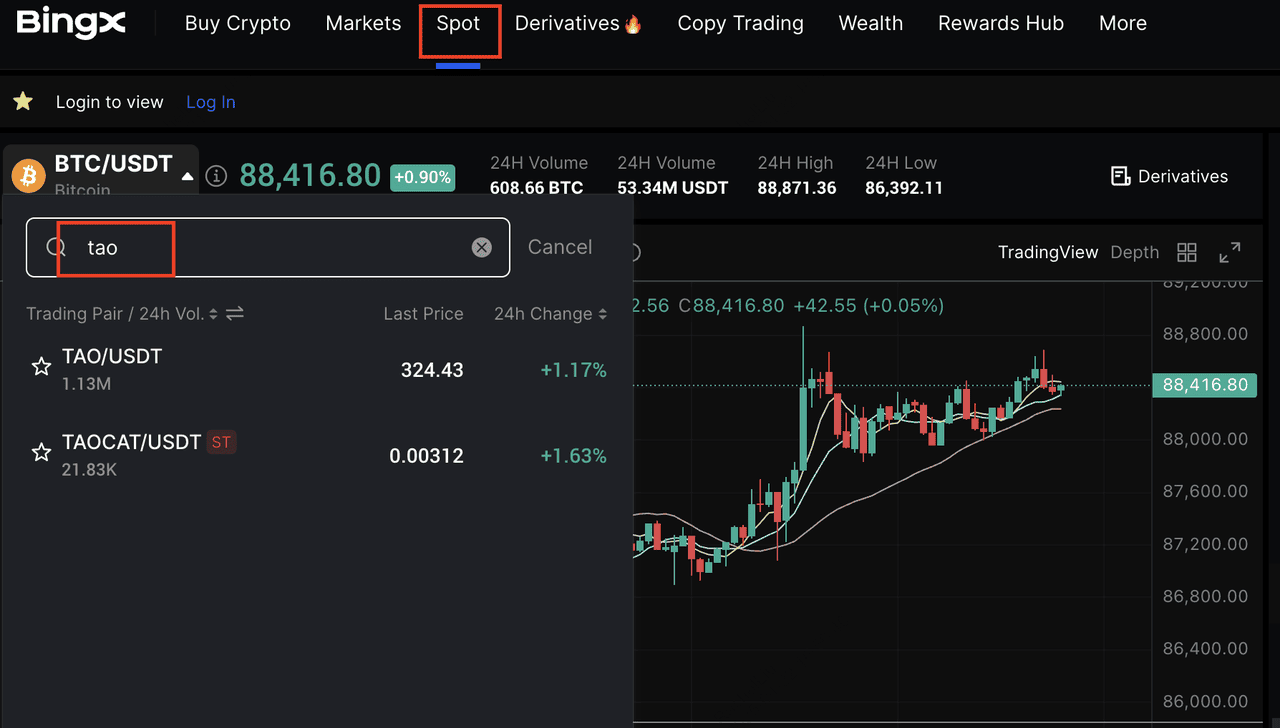Viewport: 1280px width, 728px height.
Task: Click the +1.63% change value
Action: (x=574, y=456)
